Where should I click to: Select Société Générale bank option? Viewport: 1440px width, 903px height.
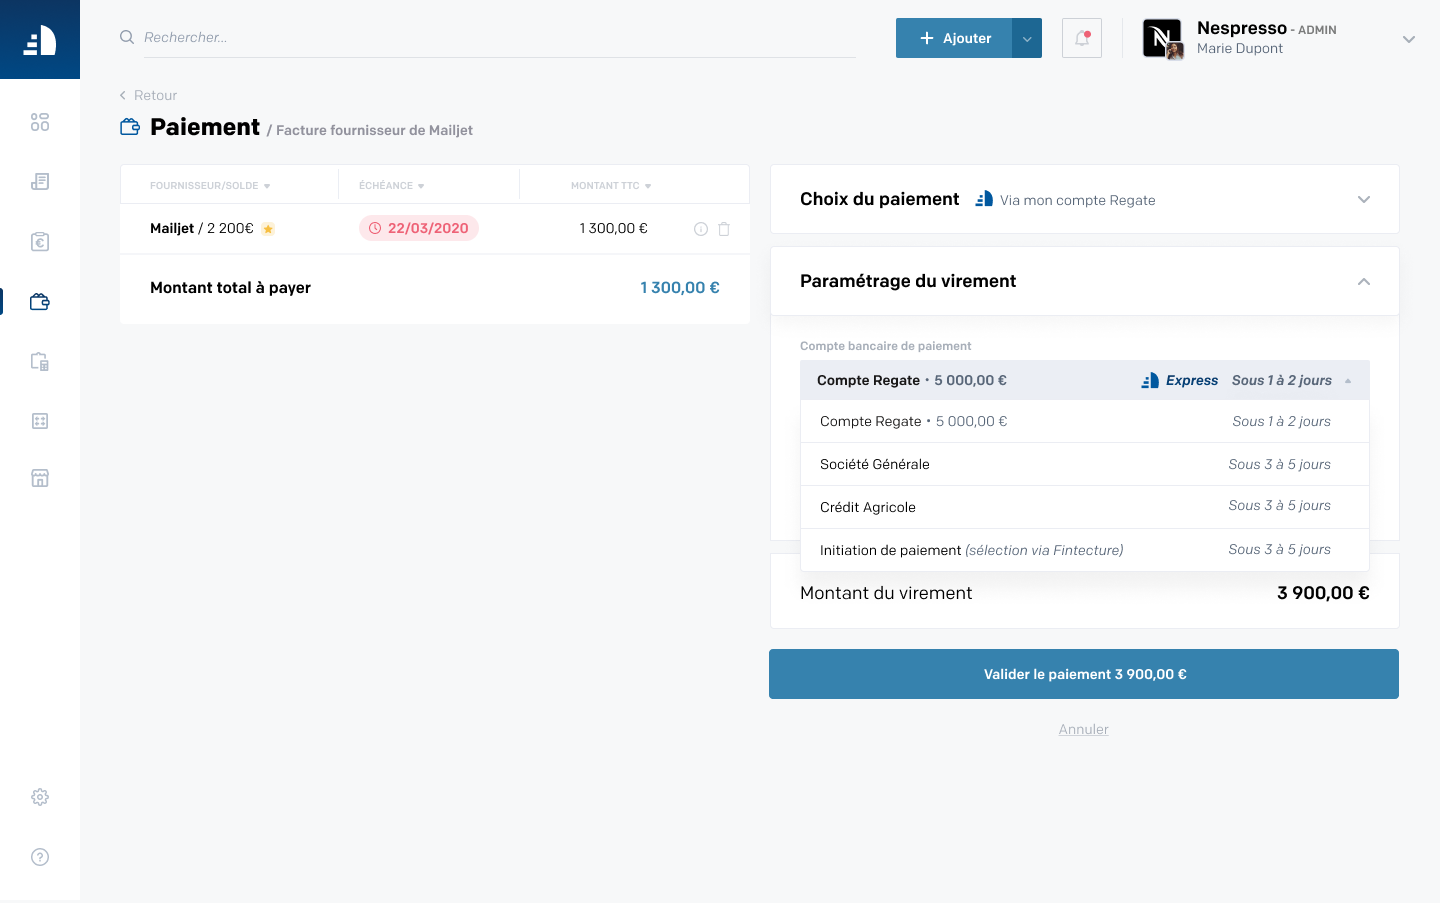1085,464
